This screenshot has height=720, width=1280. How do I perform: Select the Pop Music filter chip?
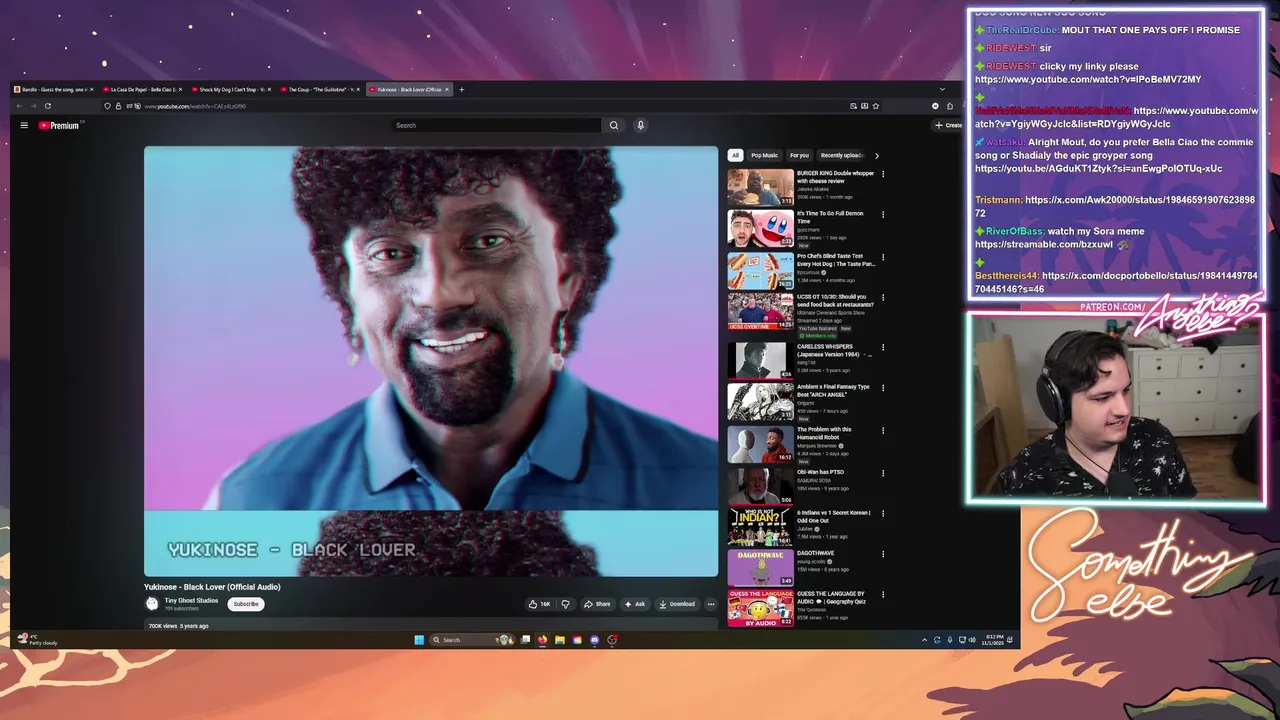coord(764,155)
